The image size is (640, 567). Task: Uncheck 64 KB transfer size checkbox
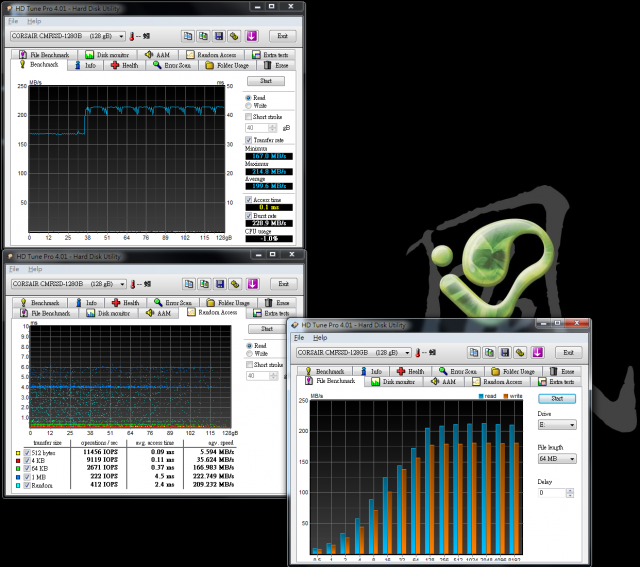(x=27, y=469)
